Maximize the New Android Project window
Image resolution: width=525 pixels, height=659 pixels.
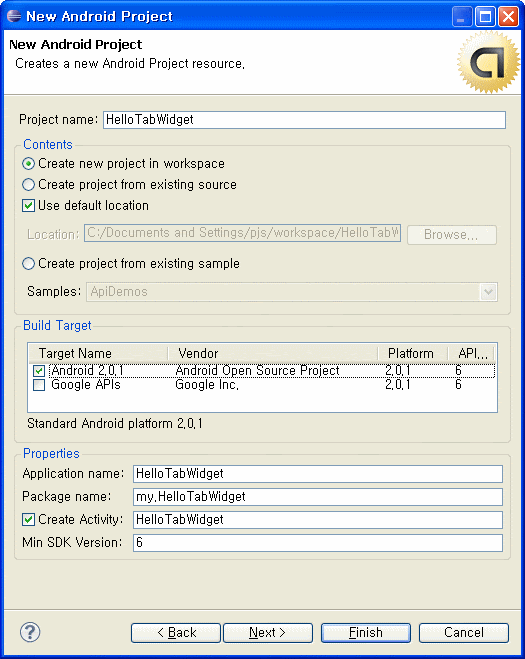[x=485, y=17]
